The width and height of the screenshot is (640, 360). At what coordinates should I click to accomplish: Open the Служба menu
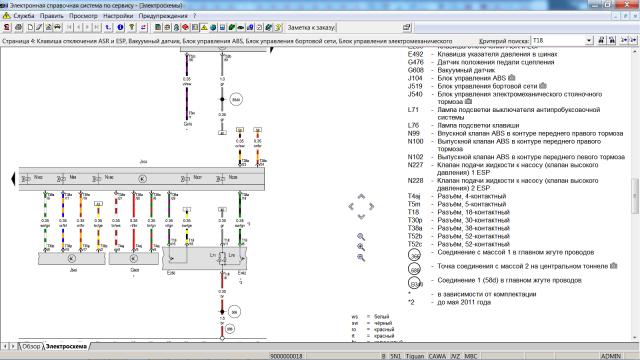[x=24, y=16]
